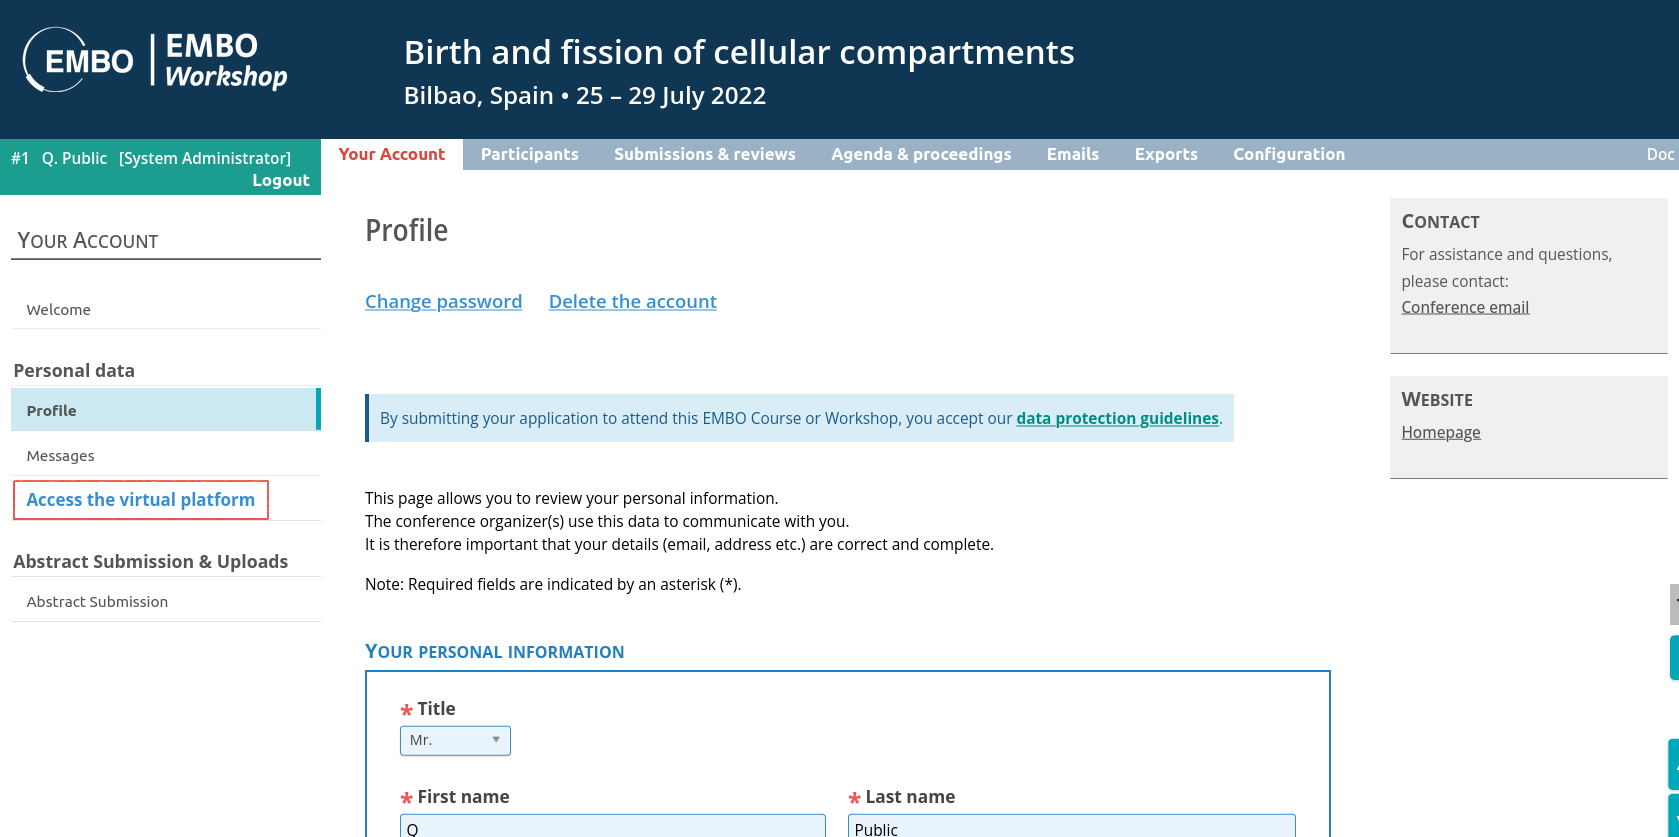Click into the First name field
This screenshot has width=1679, height=837.
click(612, 827)
